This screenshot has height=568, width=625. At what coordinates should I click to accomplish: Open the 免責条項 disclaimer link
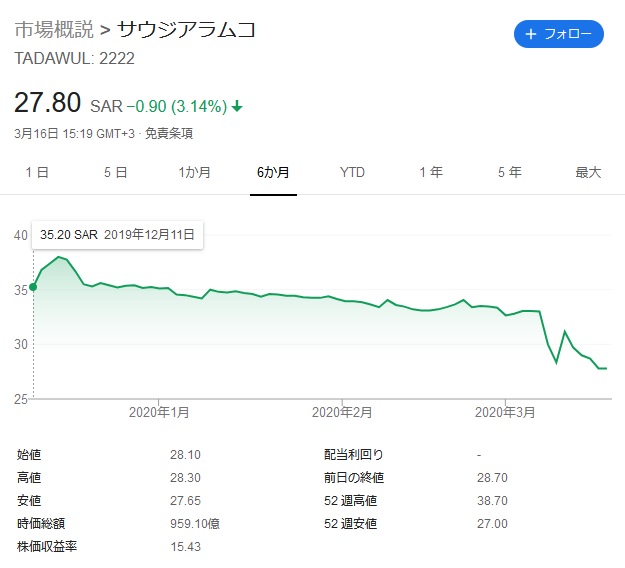click(x=169, y=133)
